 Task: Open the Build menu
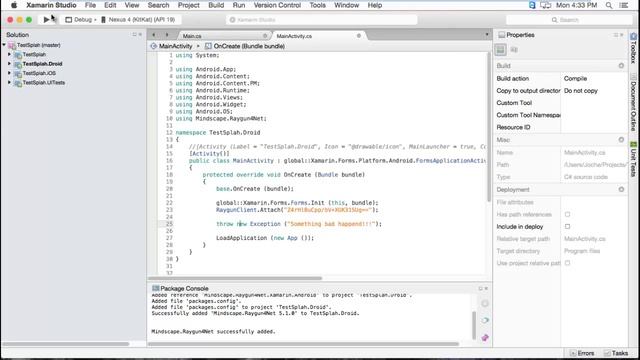[x=216, y=5]
